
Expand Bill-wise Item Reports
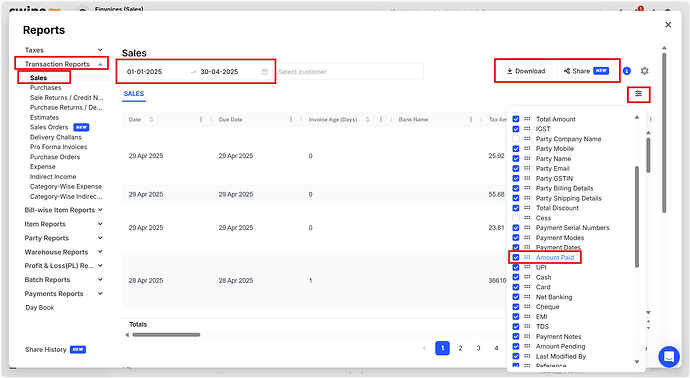coord(64,210)
